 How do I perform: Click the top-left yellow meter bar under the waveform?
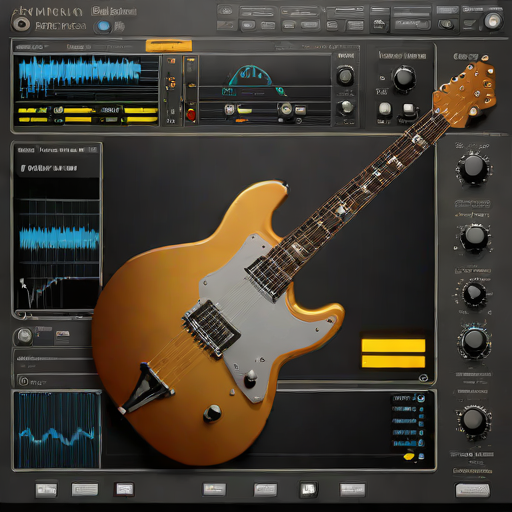pyautogui.click(x=32, y=110)
